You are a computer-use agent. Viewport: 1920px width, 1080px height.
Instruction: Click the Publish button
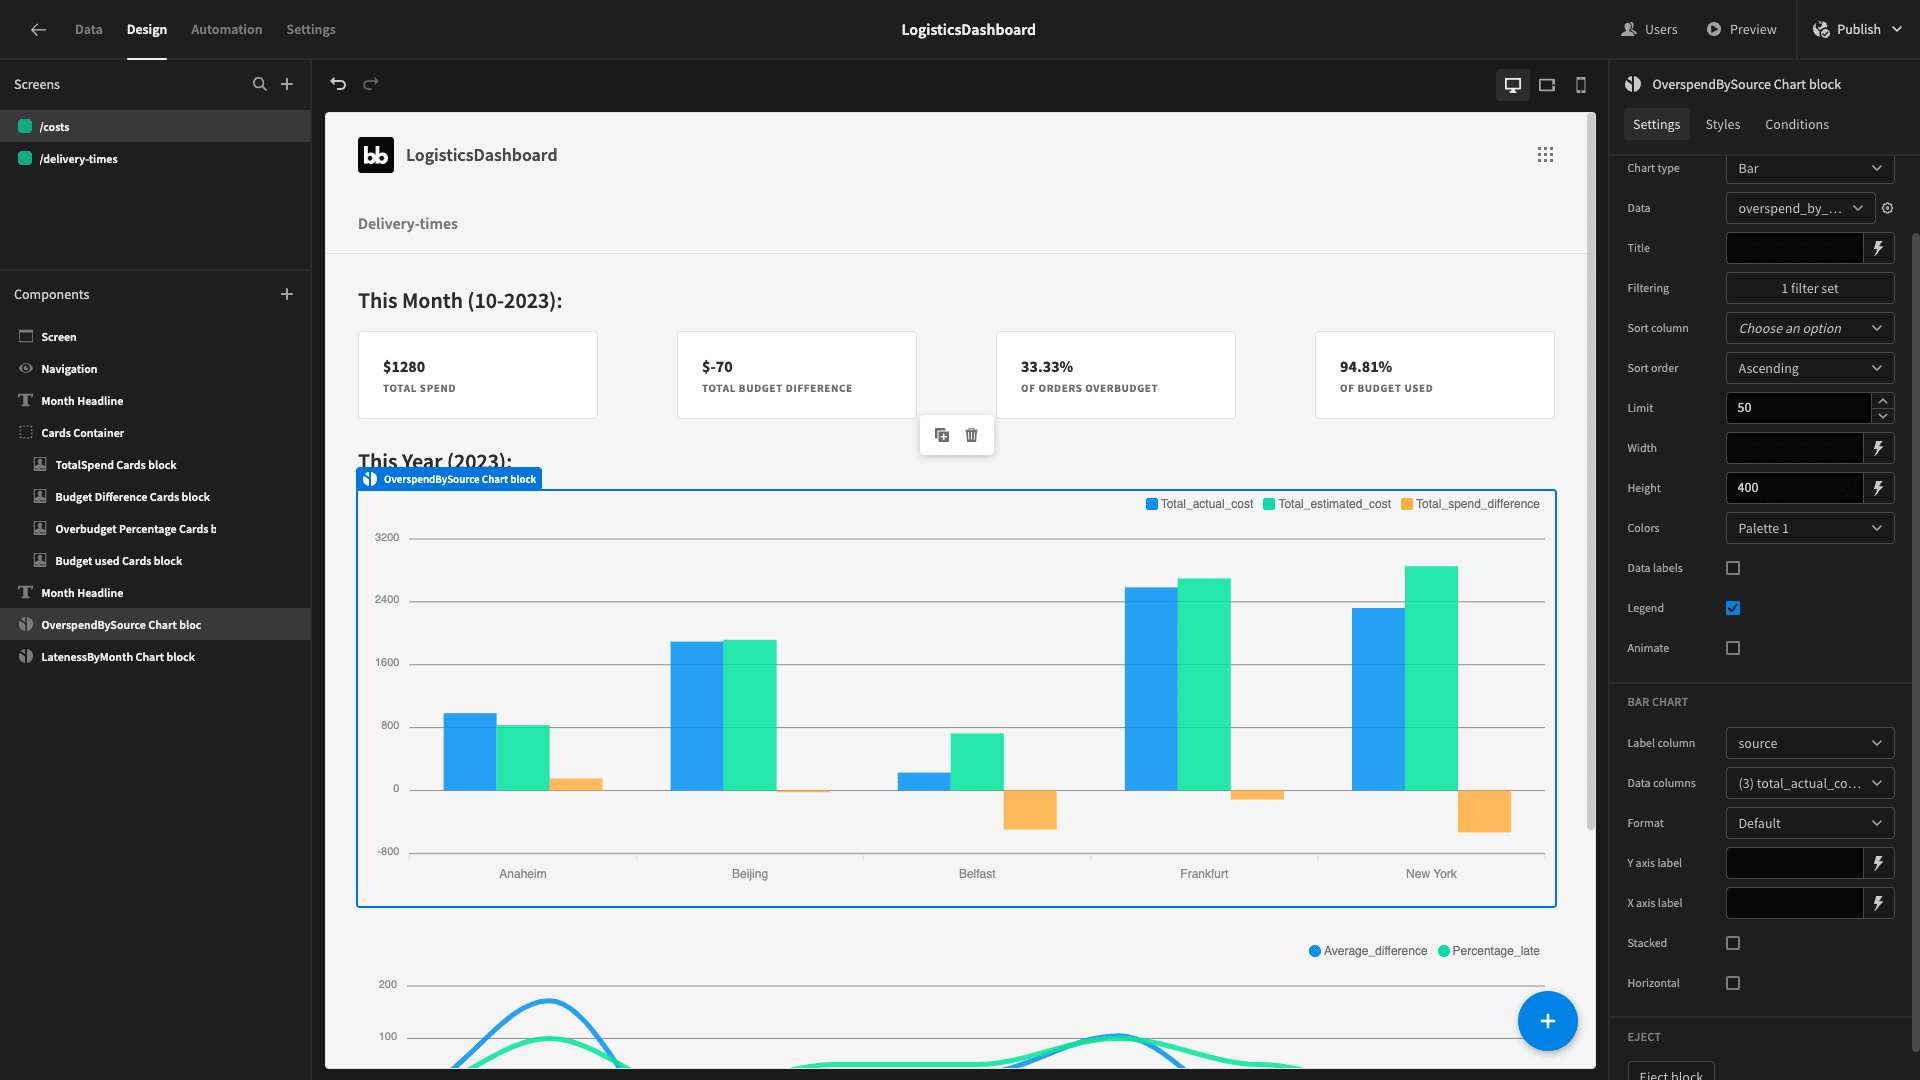(x=1858, y=30)
